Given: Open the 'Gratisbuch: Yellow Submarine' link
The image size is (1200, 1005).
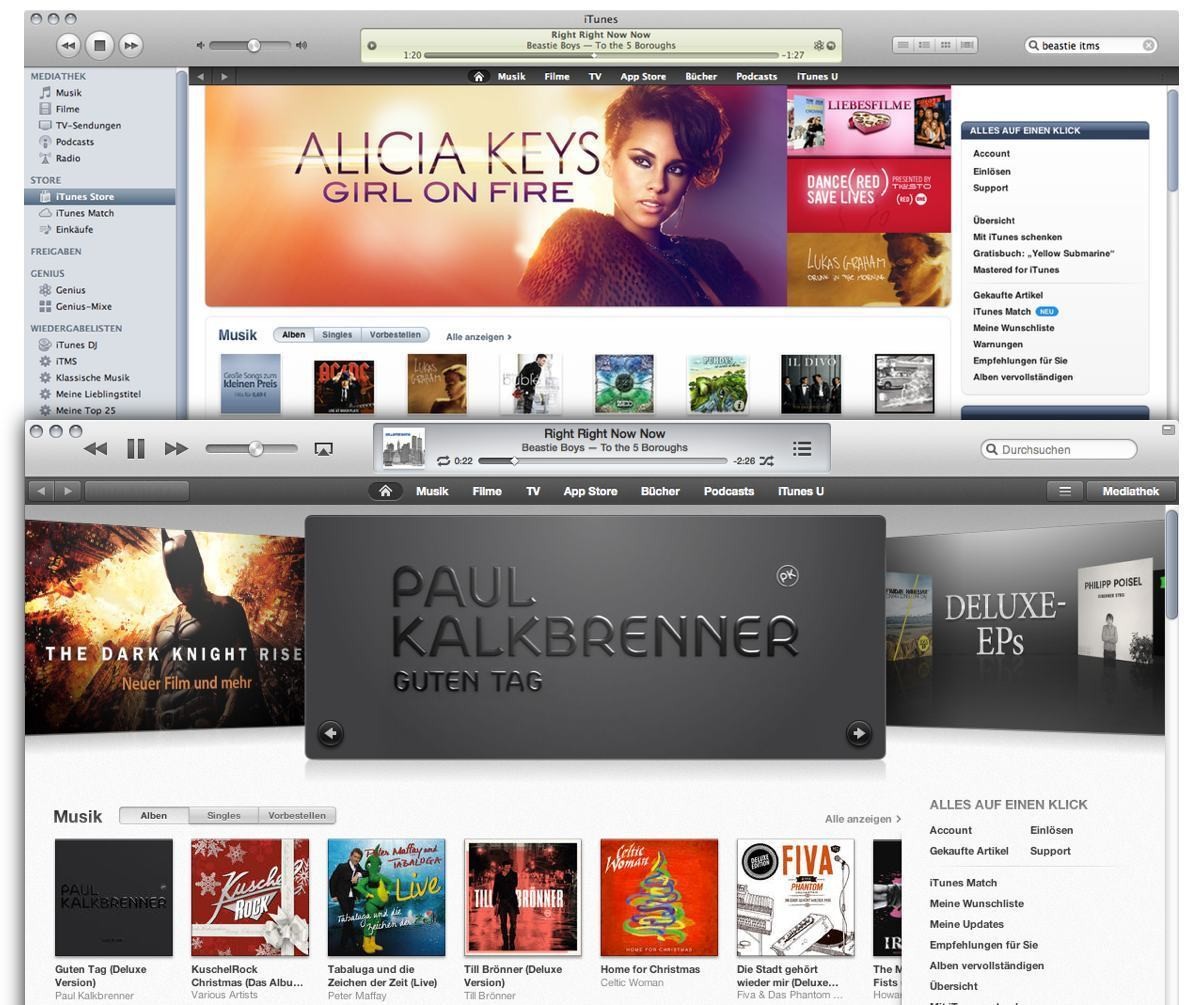Looking at the screenshot, I should pyautogui.click(x=1043, y=253).
